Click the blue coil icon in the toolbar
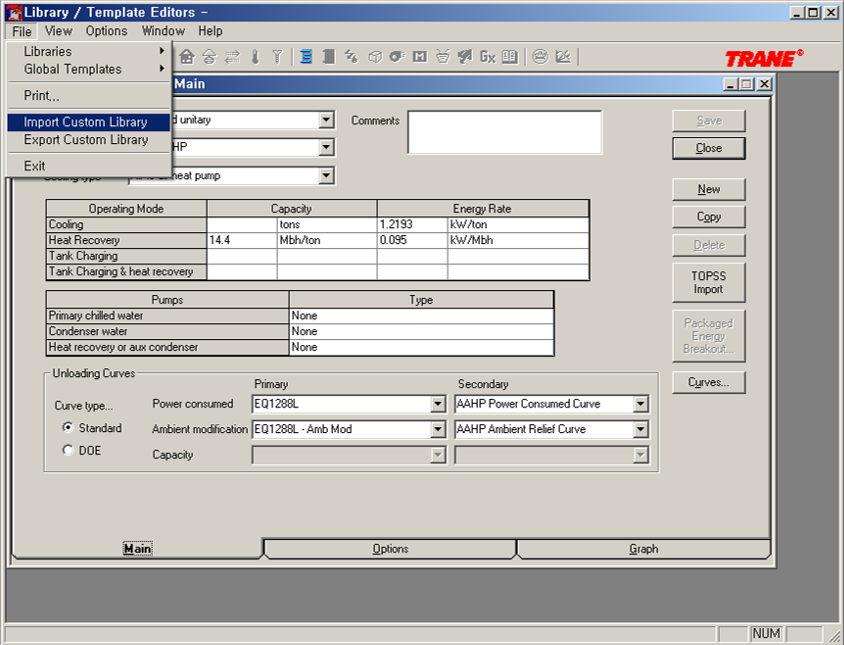The width and height of the screenshot is (844, 645). pos(306,57)
